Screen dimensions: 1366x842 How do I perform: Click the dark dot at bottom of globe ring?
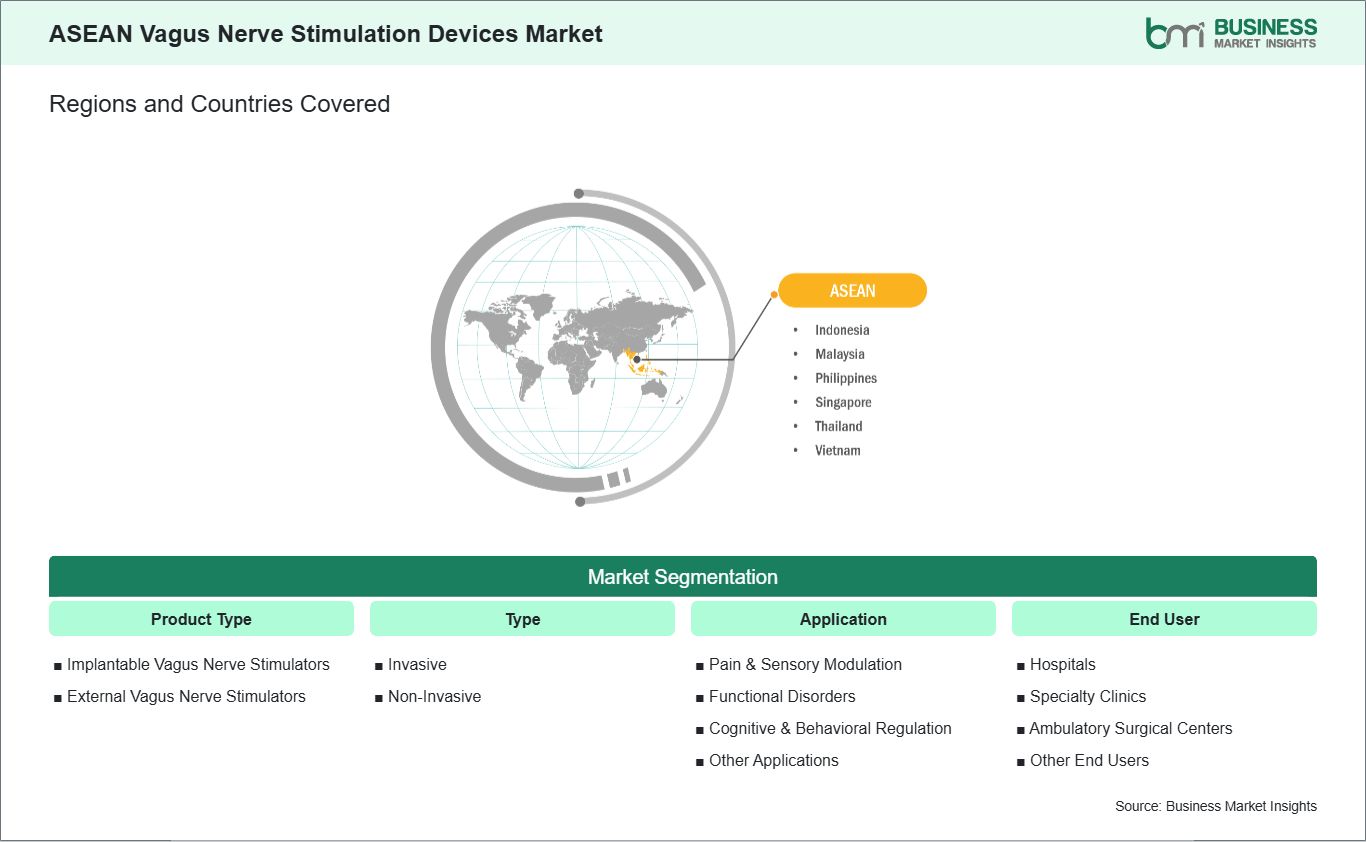[x=580, y=501]
